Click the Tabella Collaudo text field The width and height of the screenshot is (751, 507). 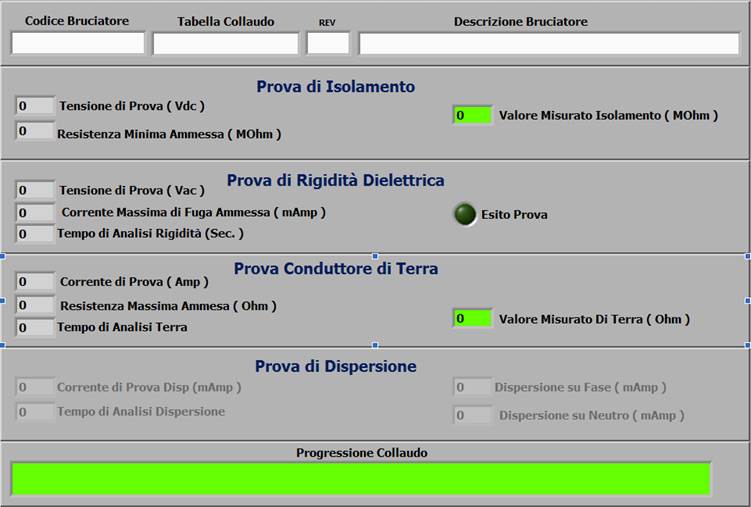click(x=226, y=43)
